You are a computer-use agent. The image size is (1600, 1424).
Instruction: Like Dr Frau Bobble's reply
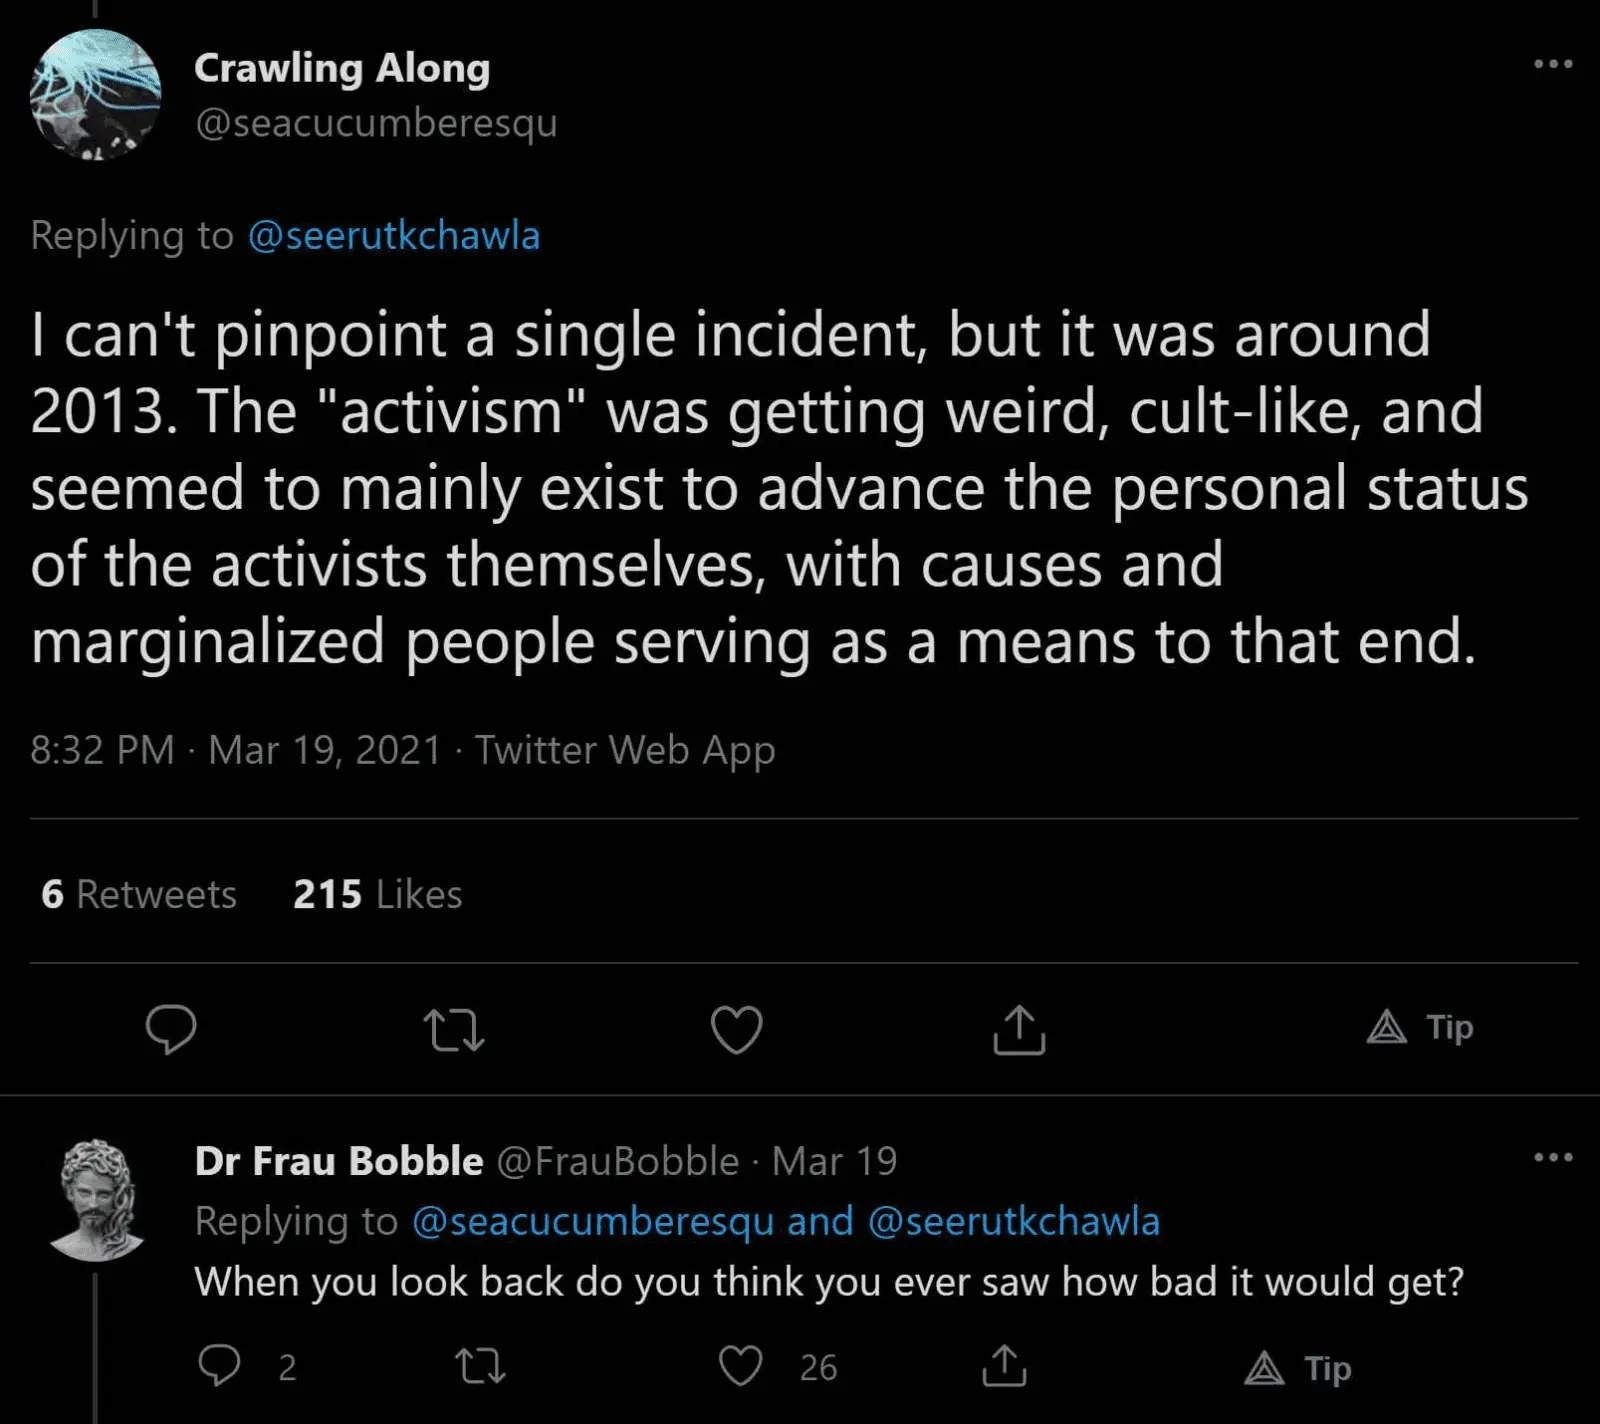[741, 1366]
